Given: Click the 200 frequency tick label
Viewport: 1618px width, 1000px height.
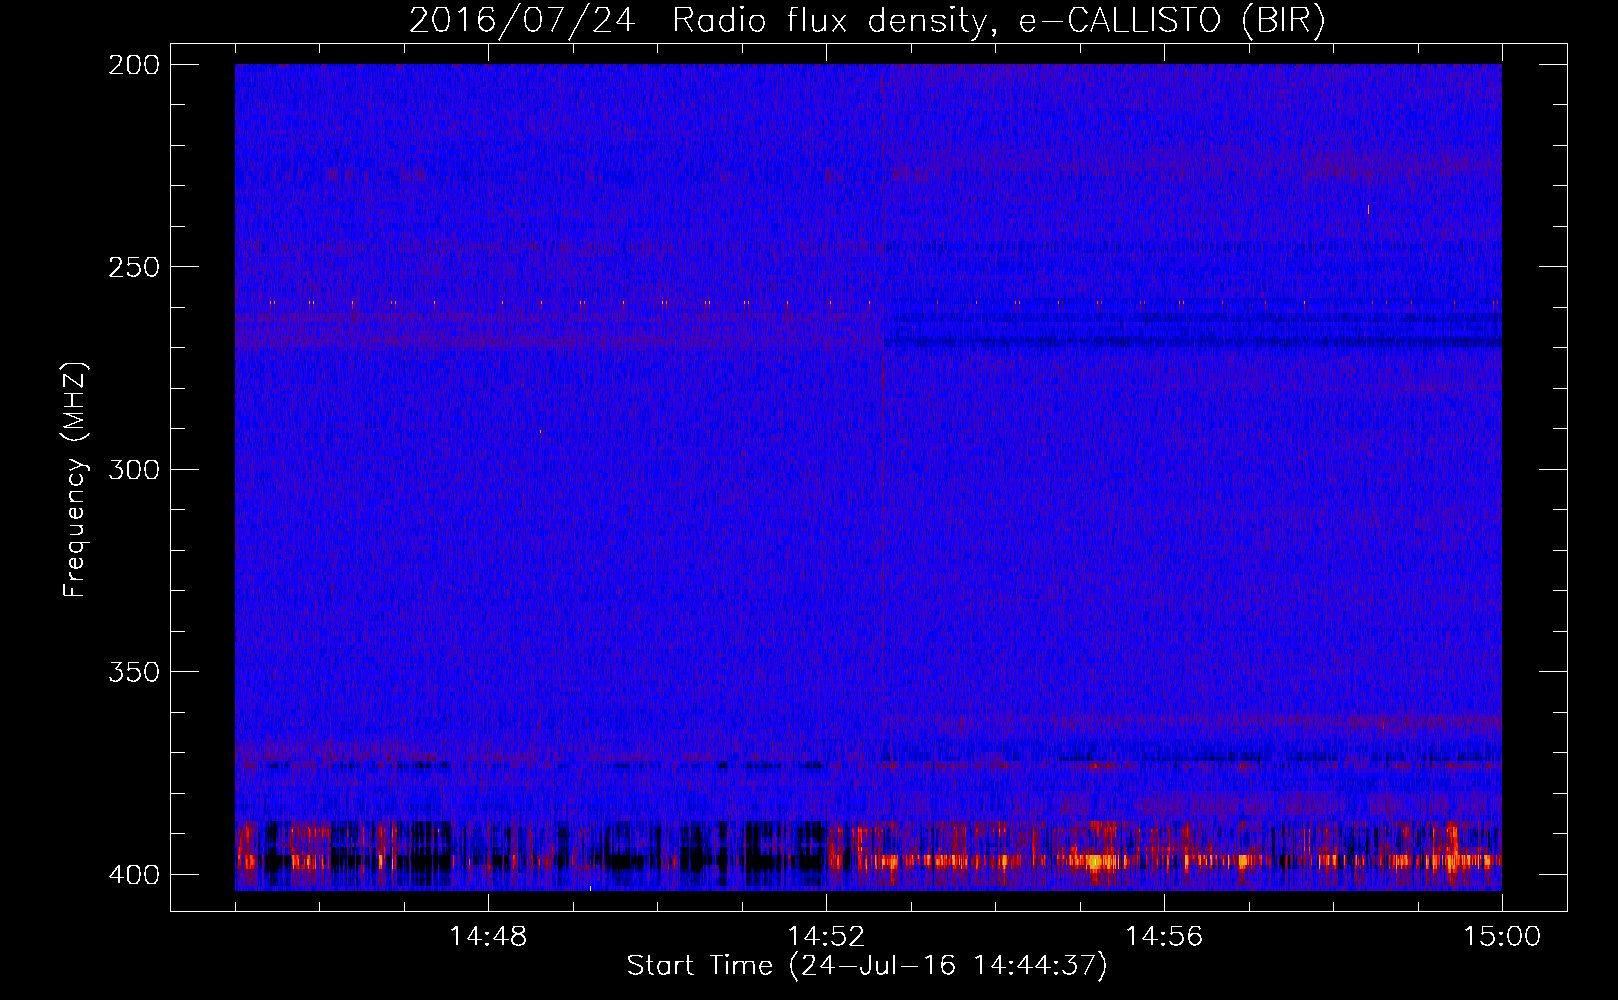Looking at the screenshot, I should [x=134, y=65].
